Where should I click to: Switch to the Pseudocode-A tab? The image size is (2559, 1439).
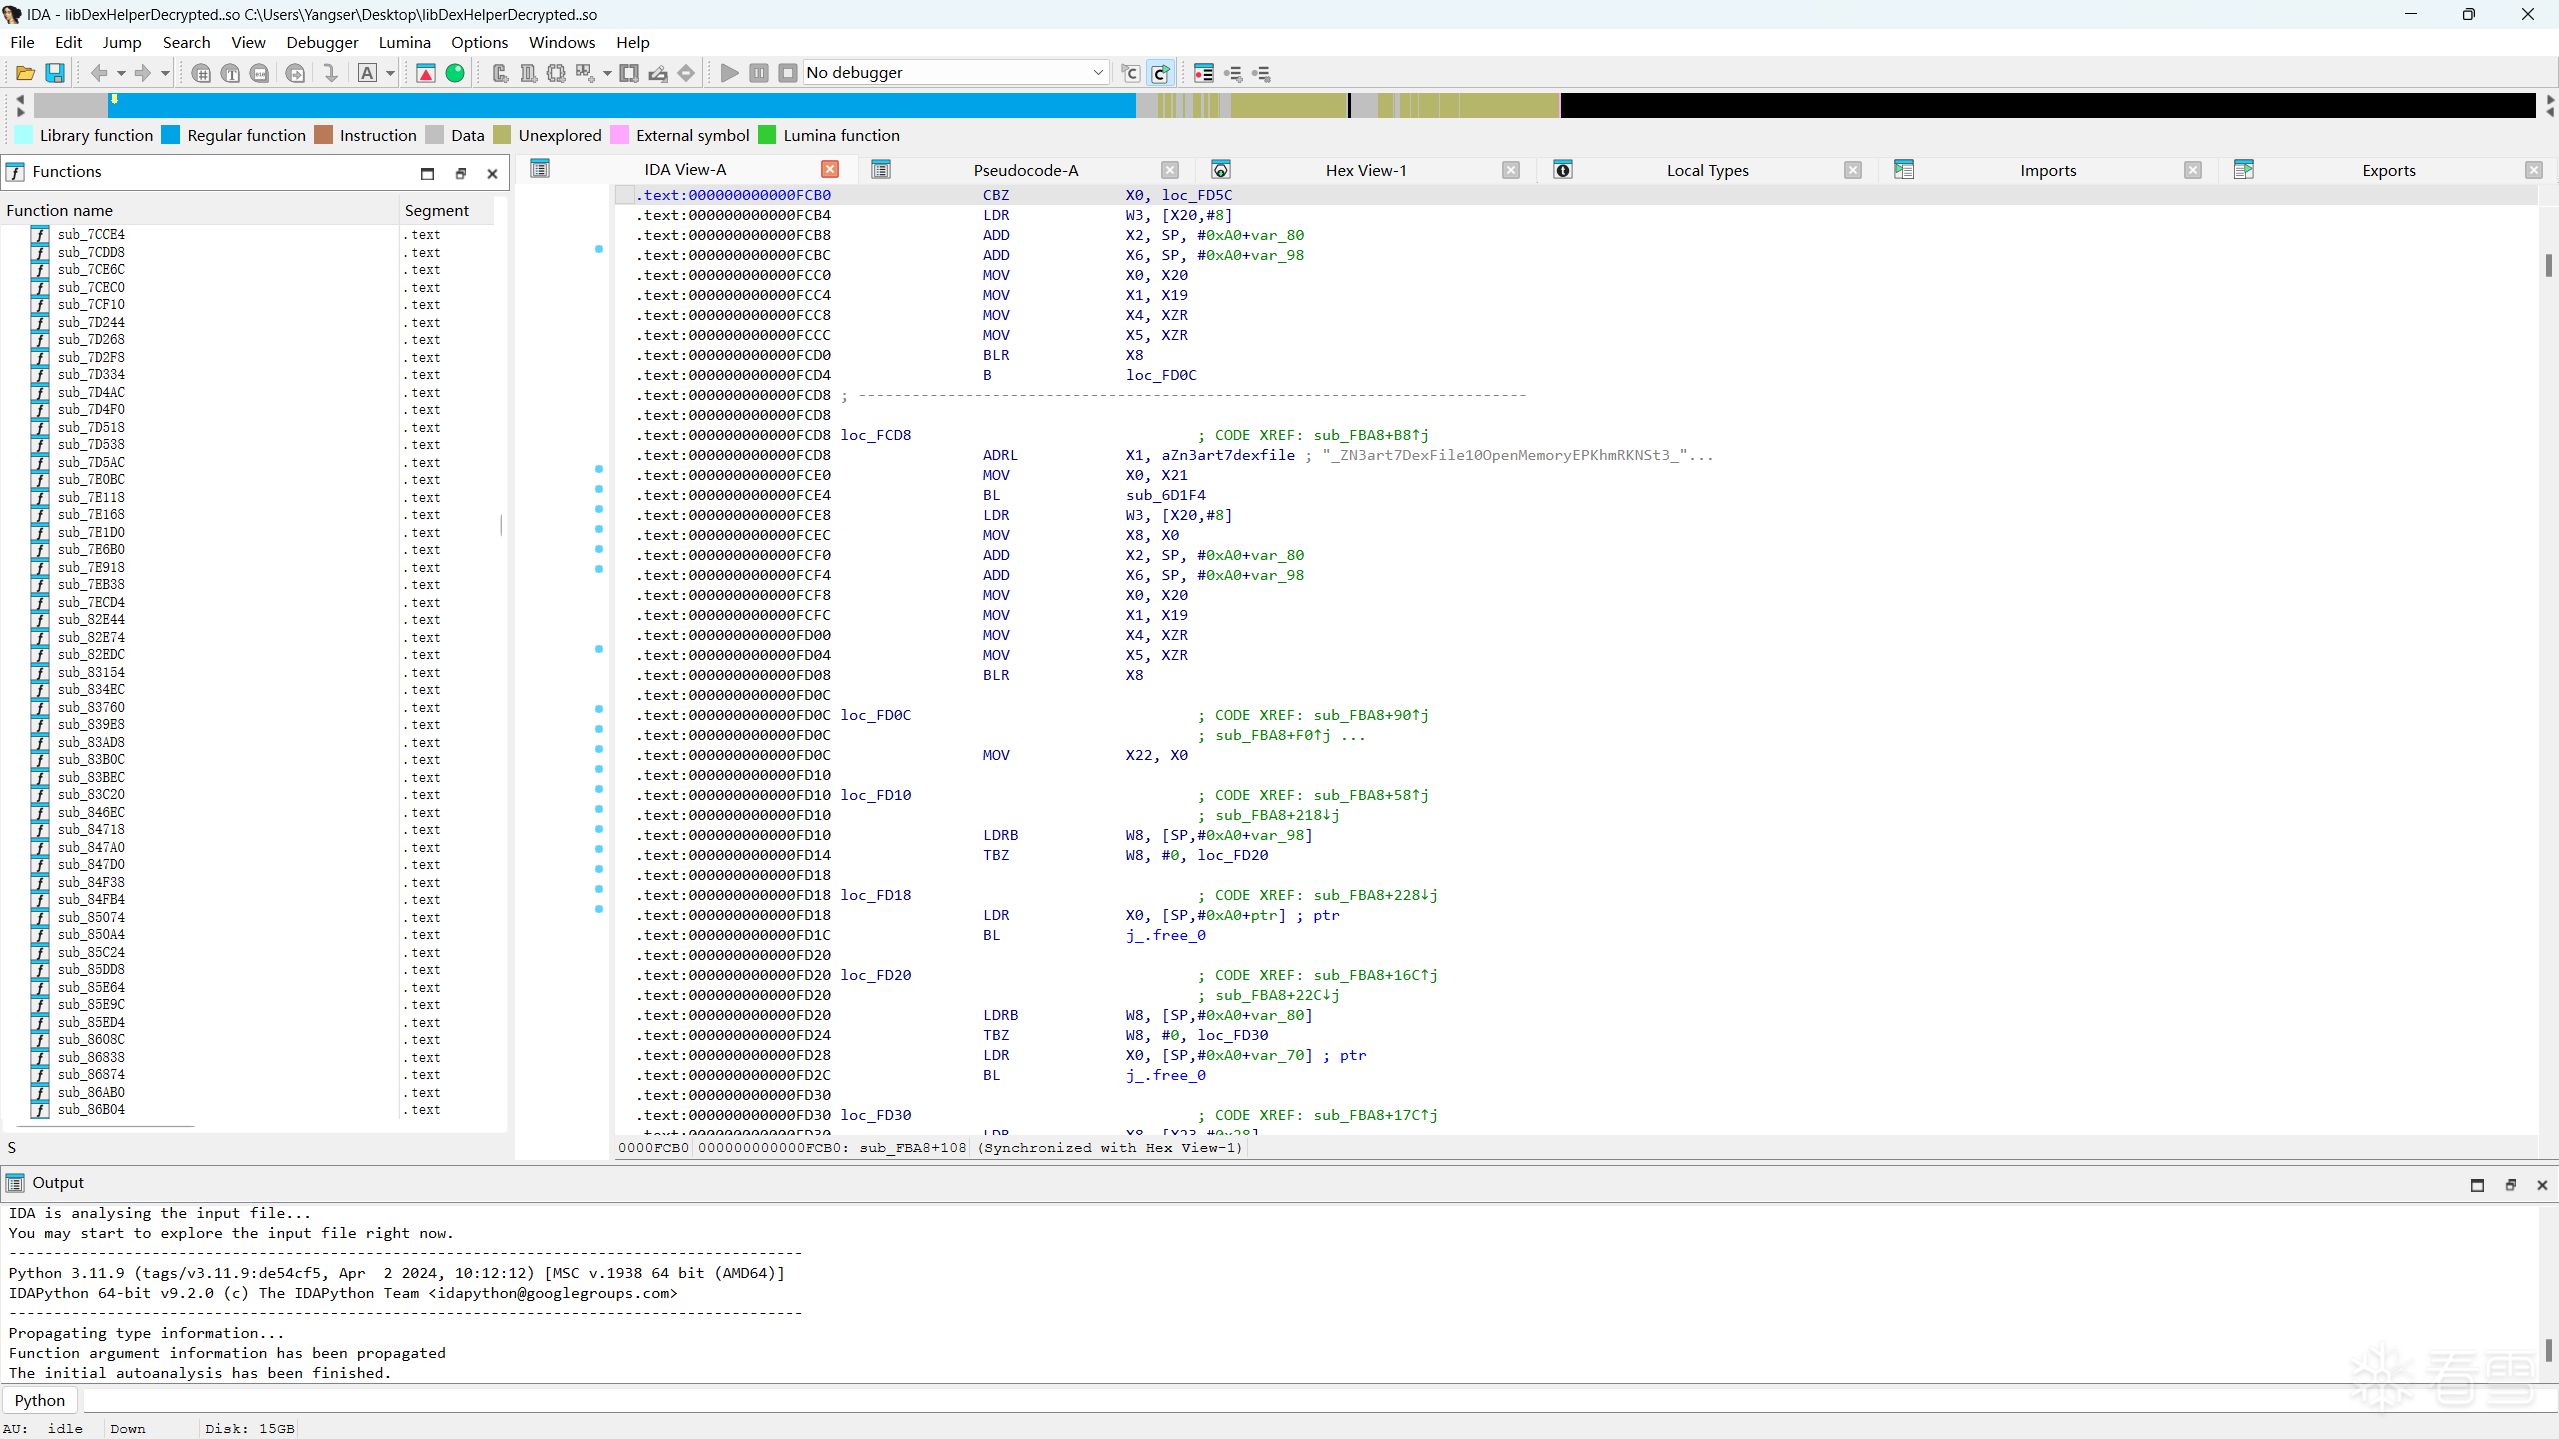pyautogui.click(x=1025, y=170)
